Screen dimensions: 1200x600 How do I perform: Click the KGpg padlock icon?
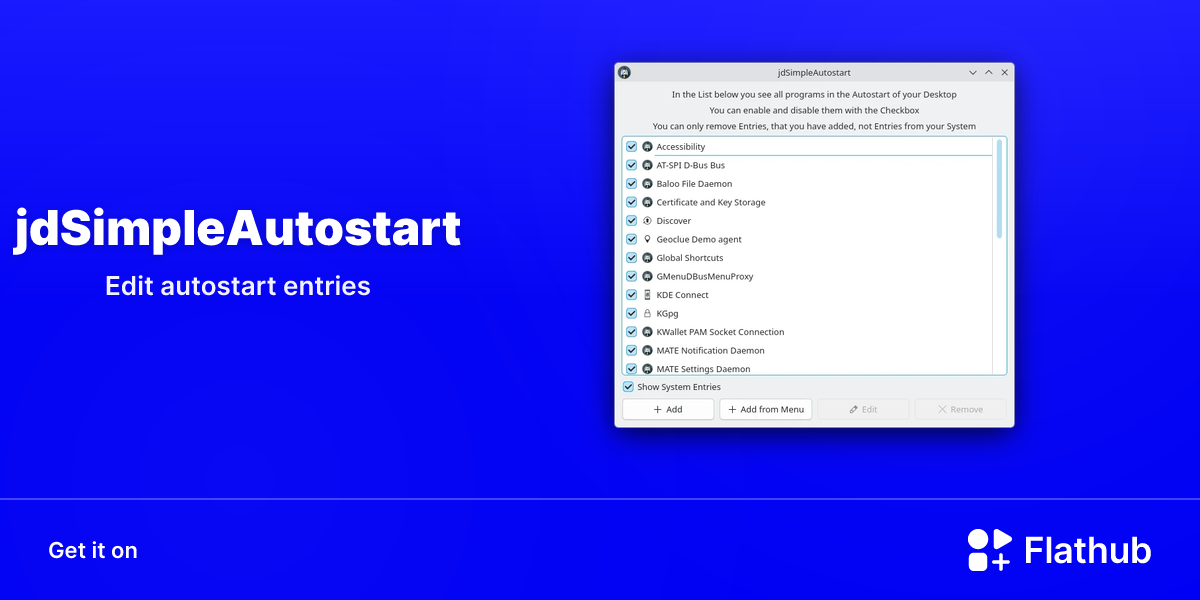click(x=647, y=313)
